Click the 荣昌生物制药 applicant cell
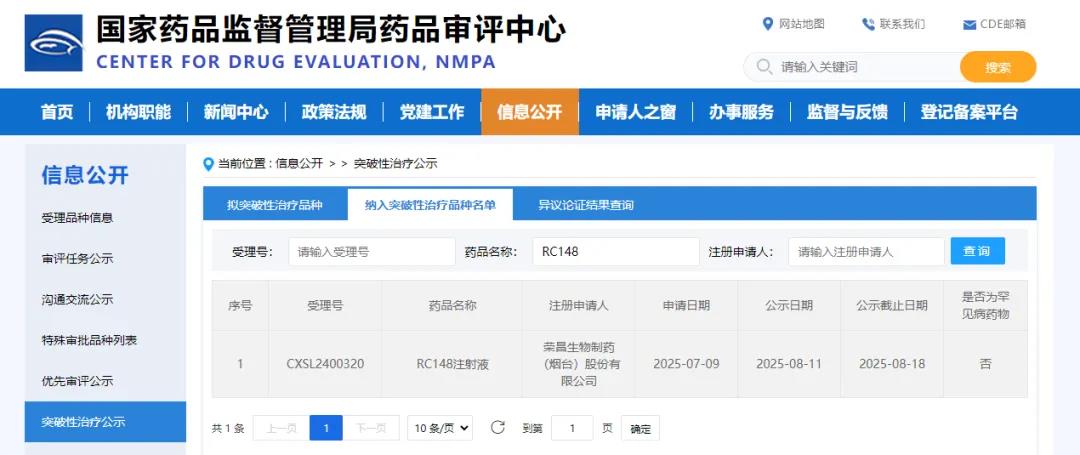The width and height of the screenshot is (1080, 455). (x=579, y=363)
